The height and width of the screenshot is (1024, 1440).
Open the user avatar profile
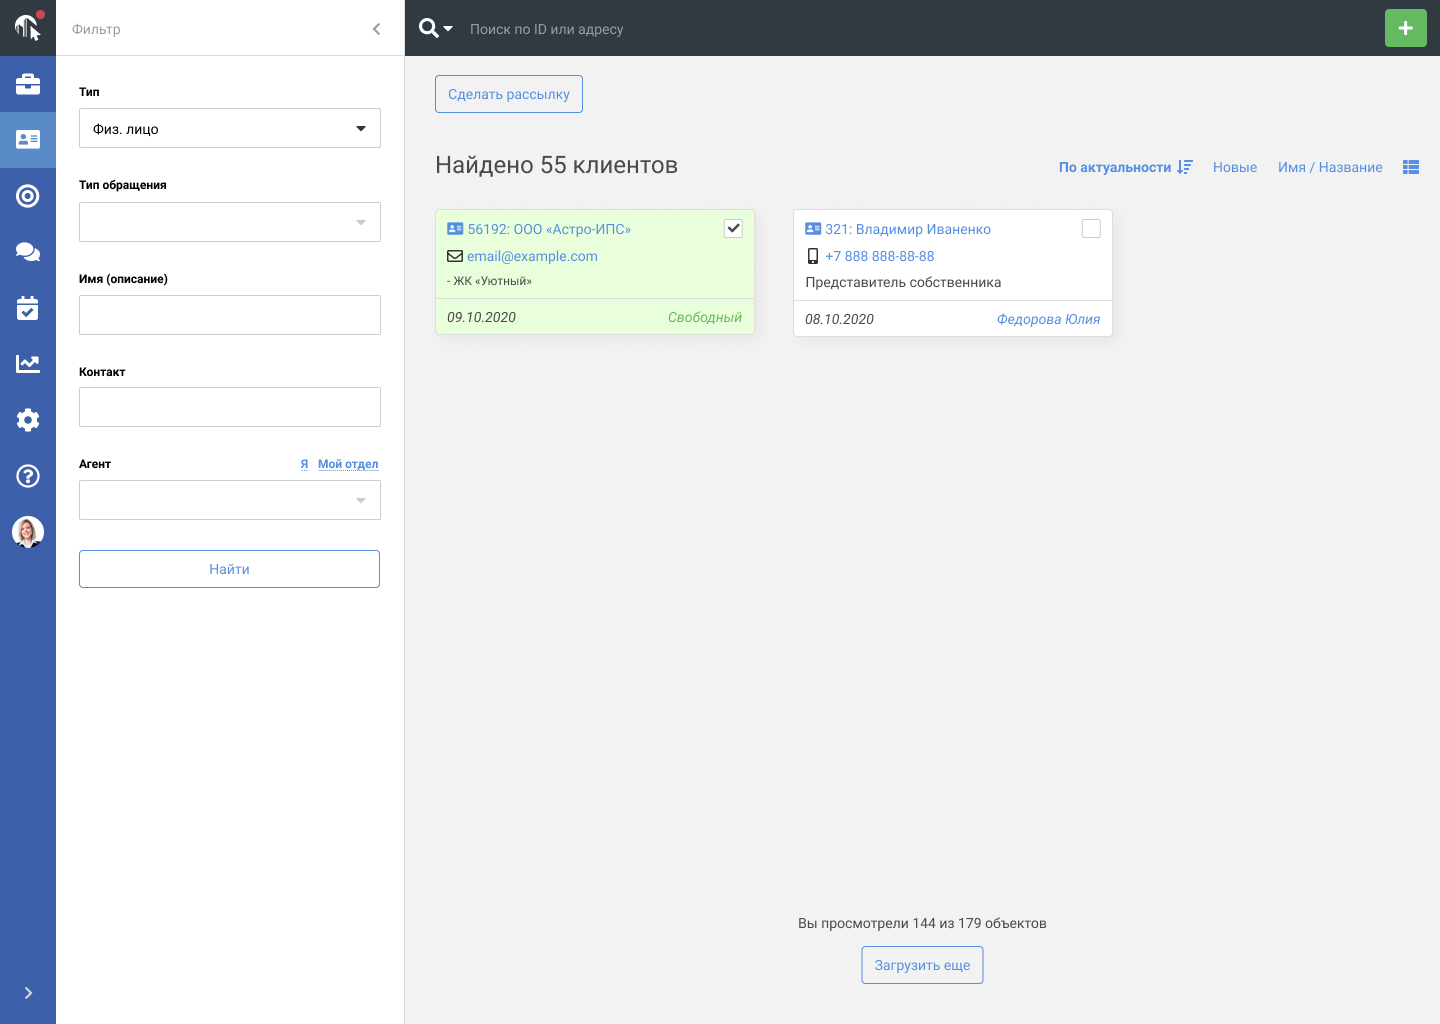[x=28, y=532]
